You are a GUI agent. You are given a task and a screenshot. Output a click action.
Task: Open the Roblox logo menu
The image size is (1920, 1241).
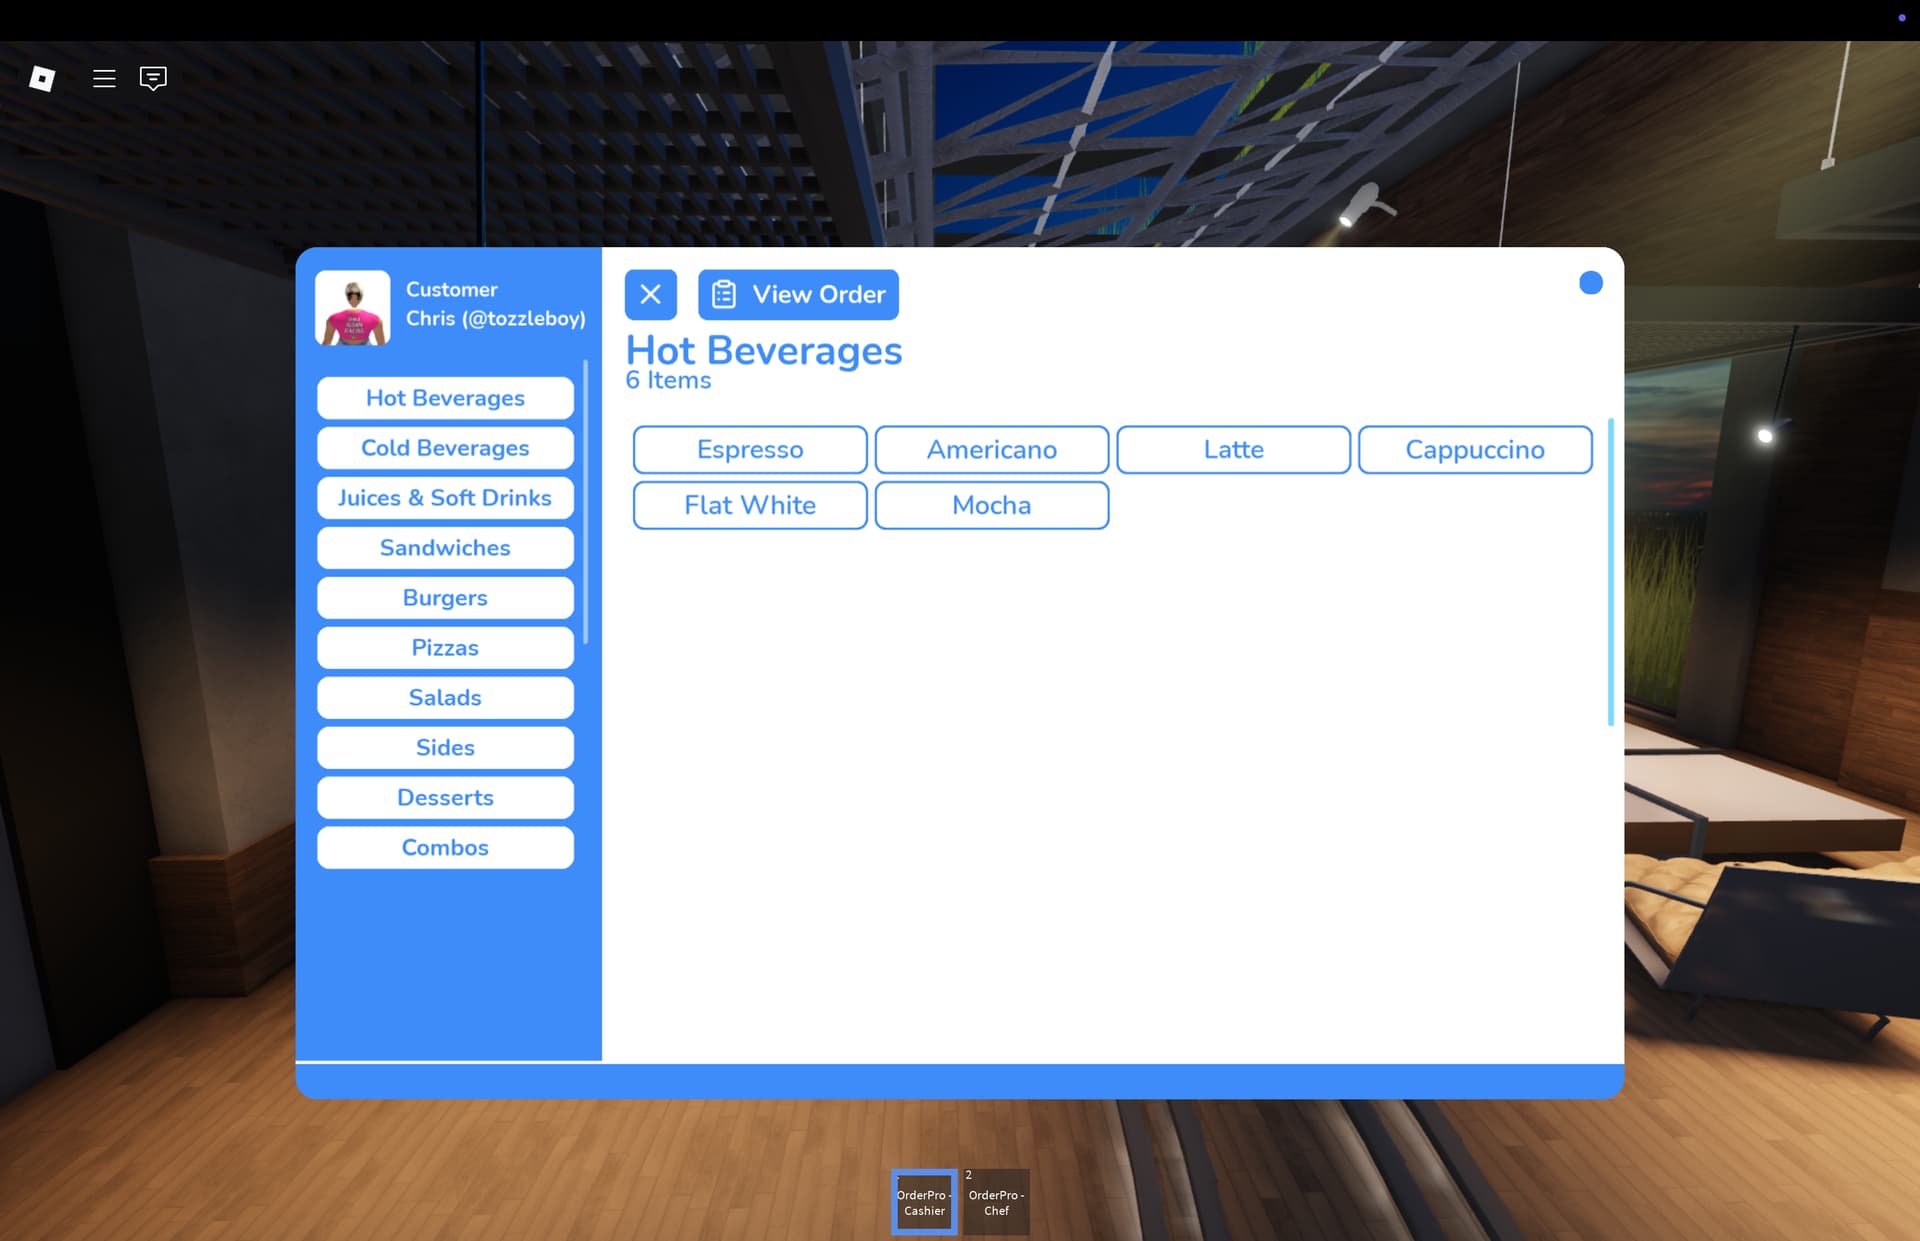pos(42,78)
